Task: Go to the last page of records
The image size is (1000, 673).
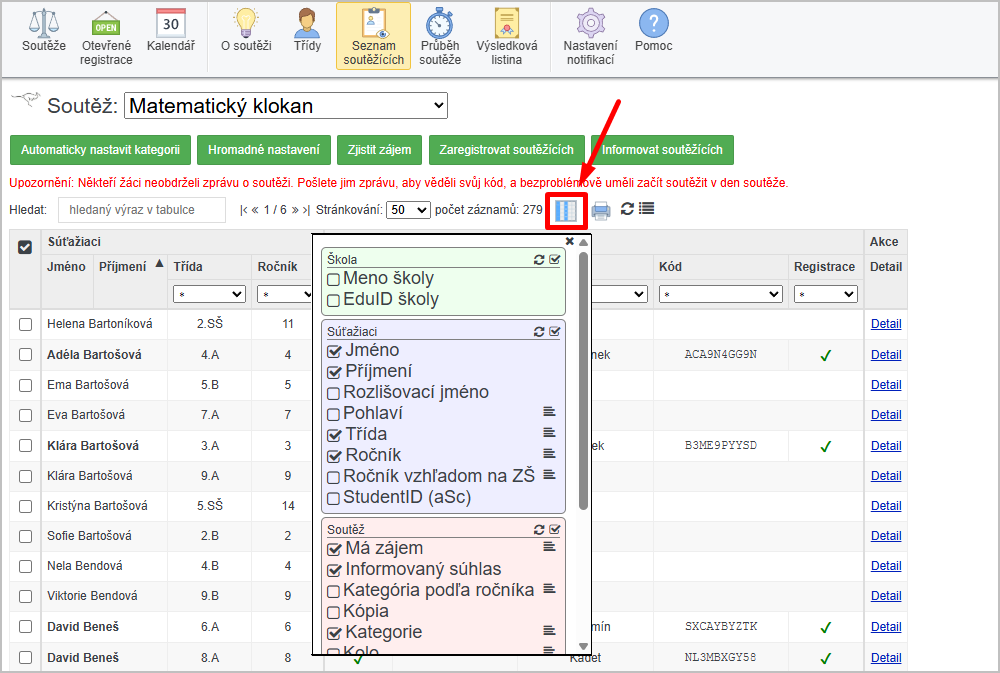Action: point(306,210)
